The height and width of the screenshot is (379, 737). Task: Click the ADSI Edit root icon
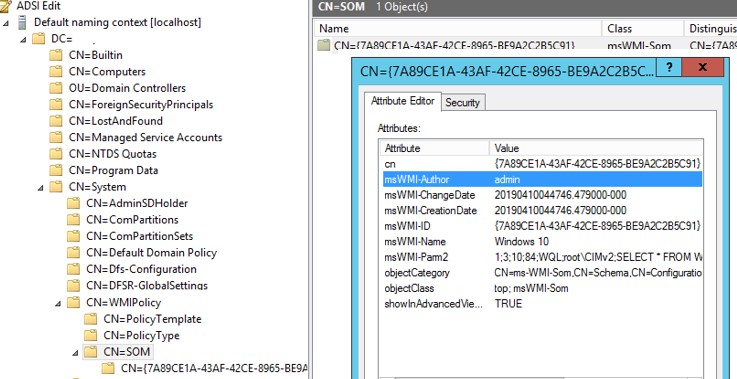[6, 6]
